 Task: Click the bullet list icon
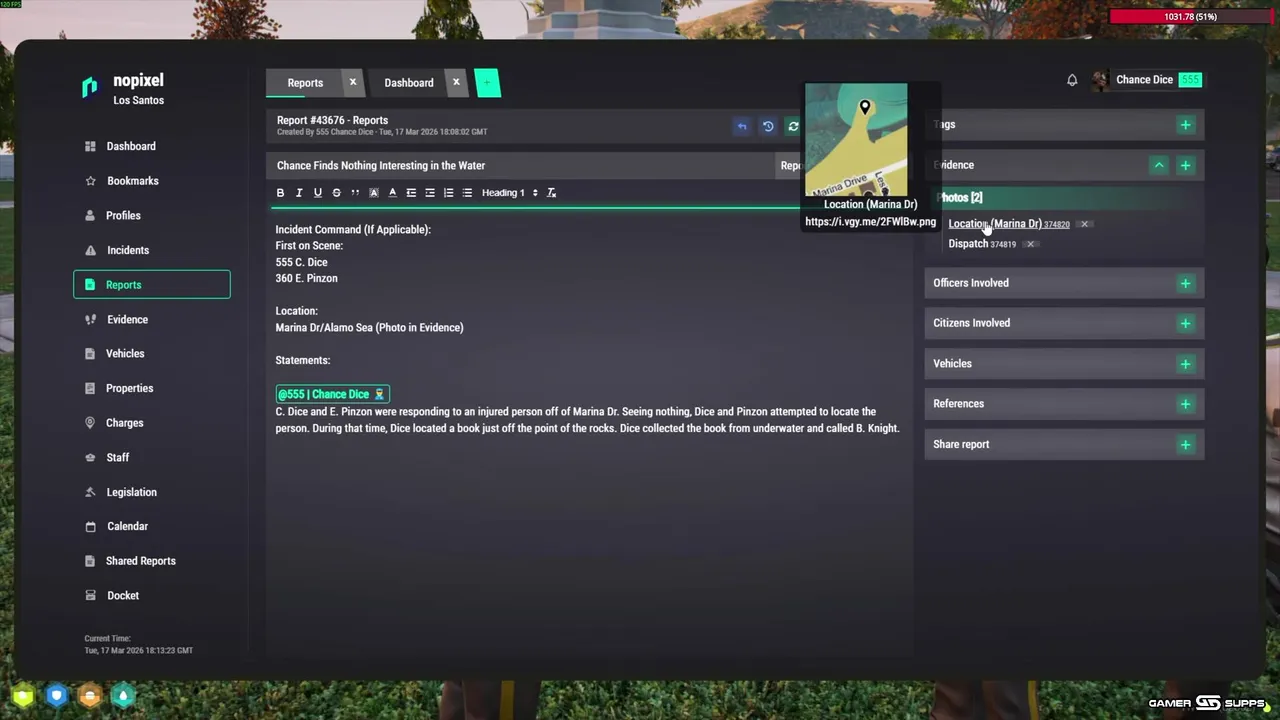point(467,193)
